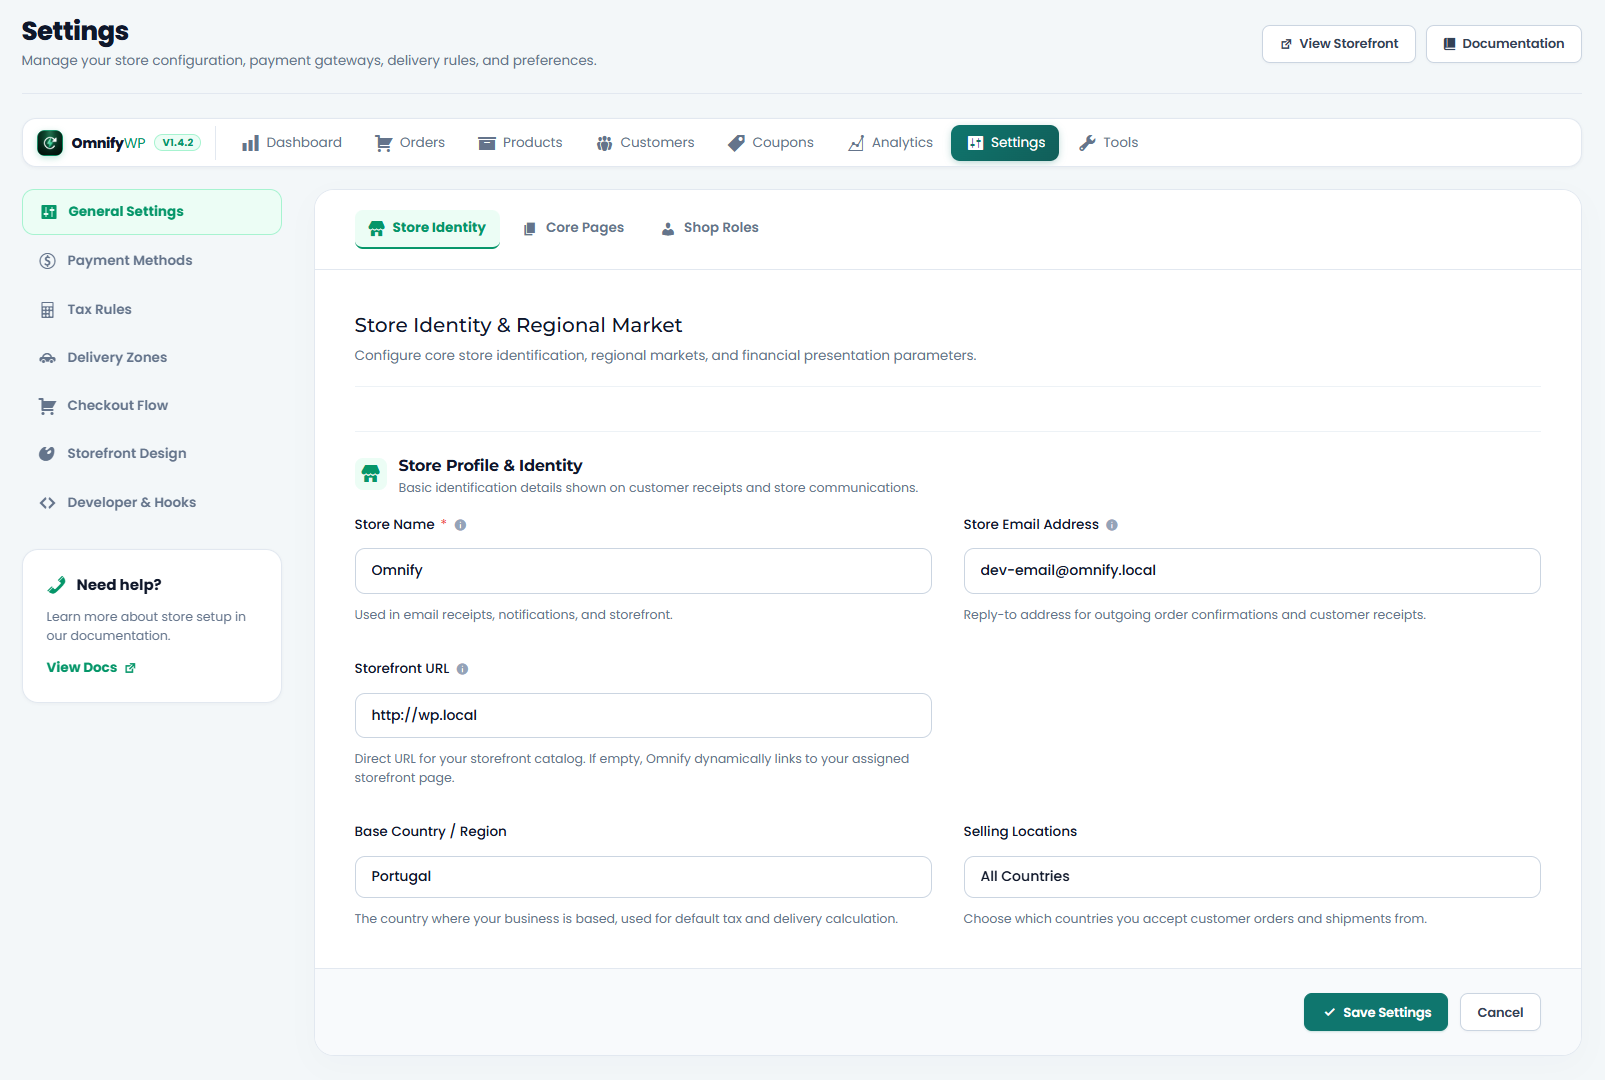Click the Need help phone icon
The image size is (1605, 1080).
click(56, 585)
